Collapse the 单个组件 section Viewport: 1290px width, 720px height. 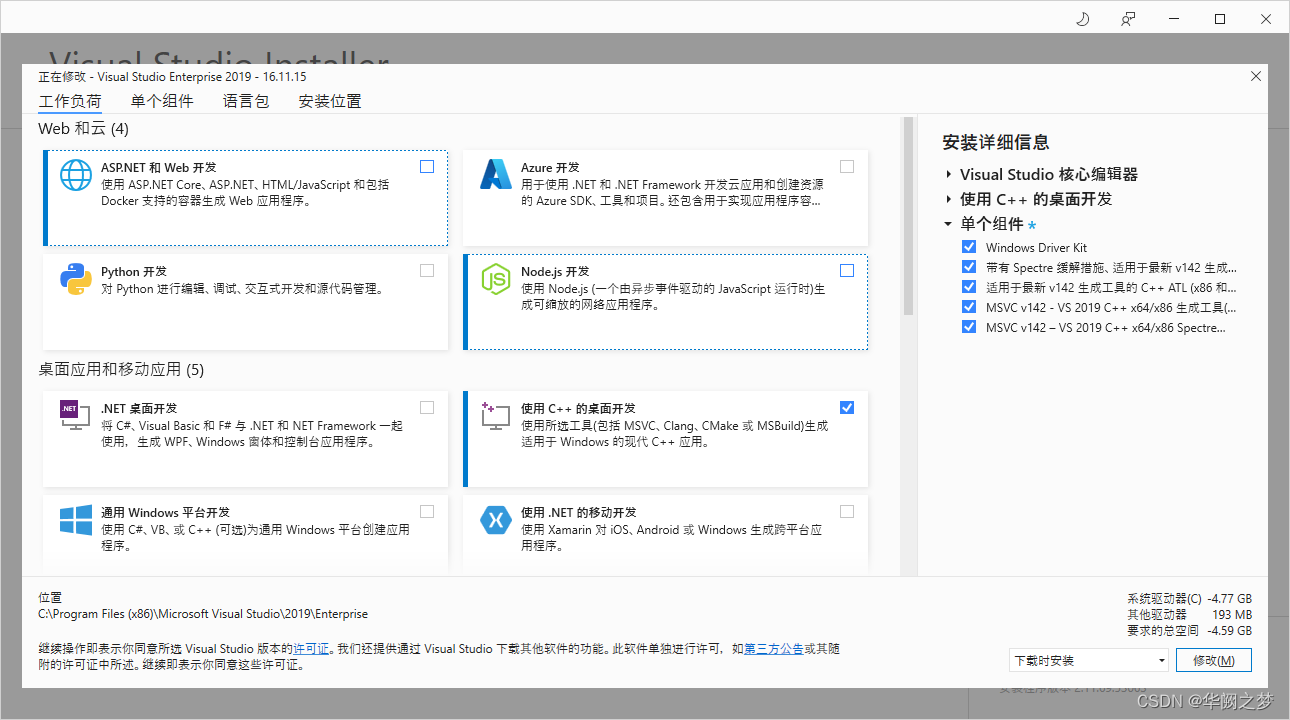948,224
